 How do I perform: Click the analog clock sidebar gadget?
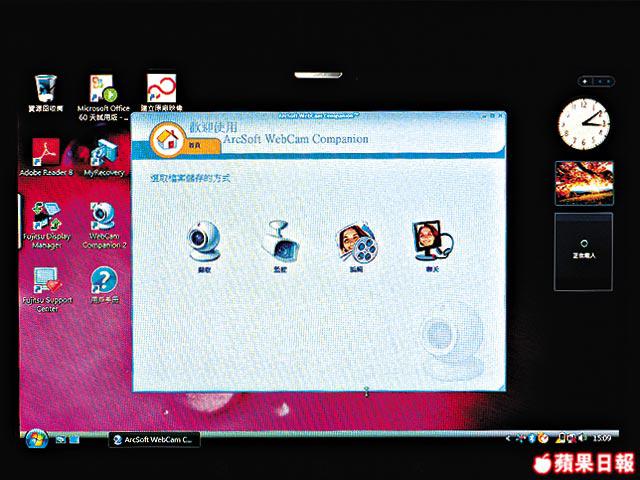pyautogui.click(x=582, y=124)
